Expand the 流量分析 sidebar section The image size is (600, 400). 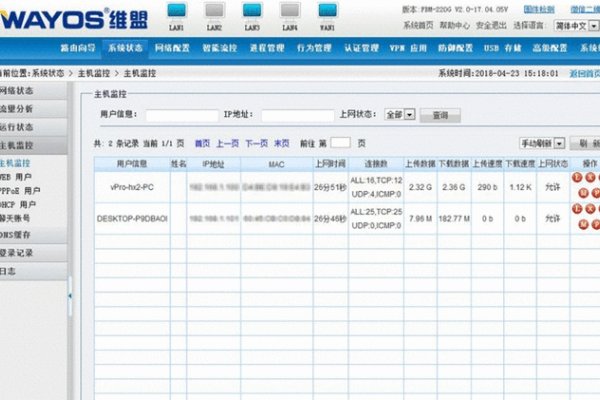click(x=33, y=109)
